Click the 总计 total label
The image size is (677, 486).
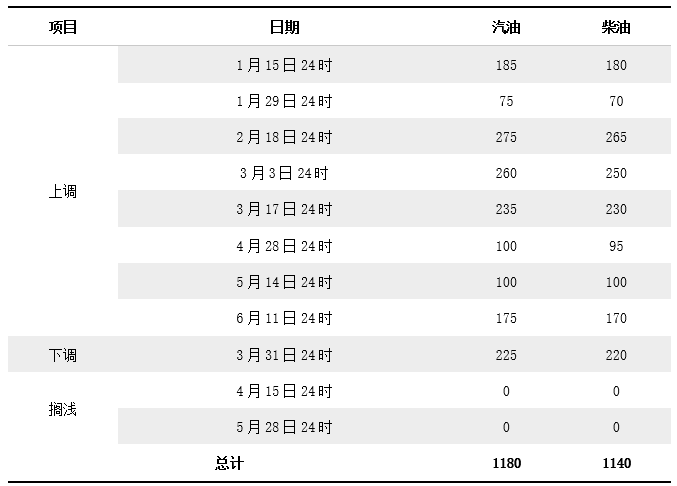click(230, 463)
